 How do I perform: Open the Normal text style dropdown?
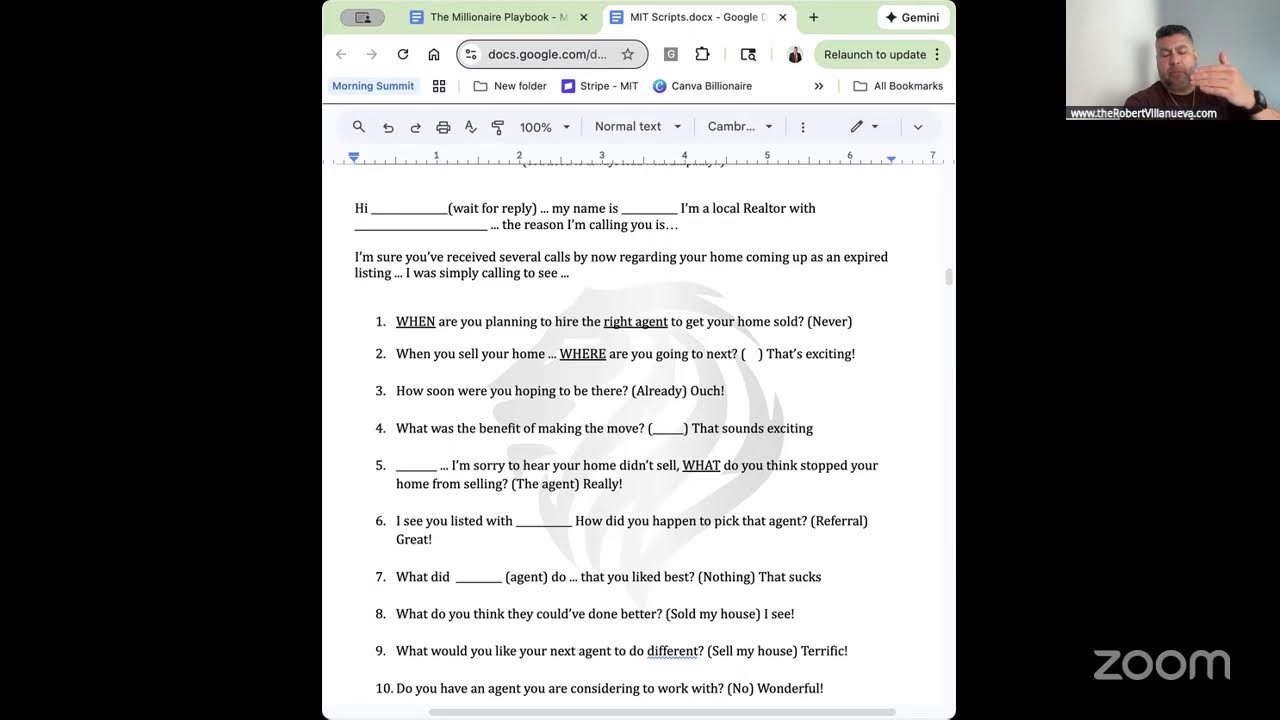[x=638, y=127]
